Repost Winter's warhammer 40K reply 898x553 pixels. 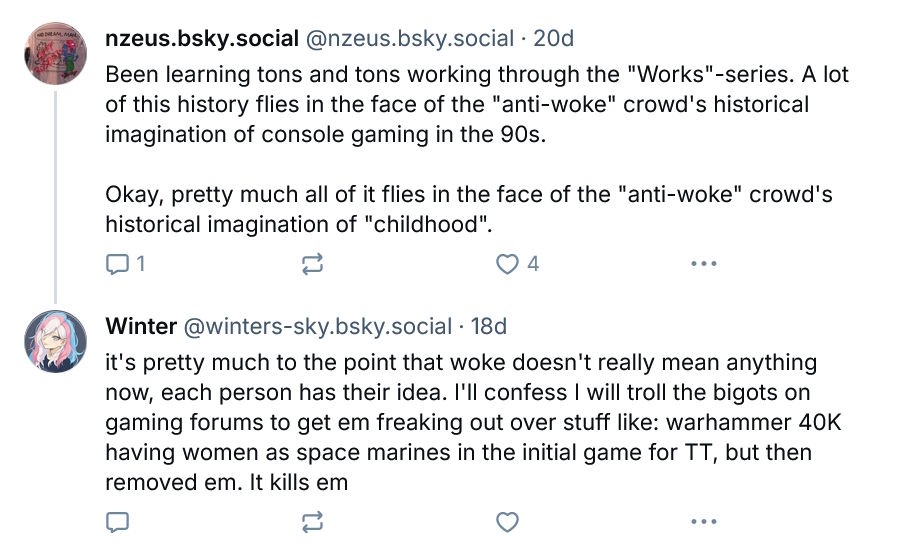pos(312,522)
